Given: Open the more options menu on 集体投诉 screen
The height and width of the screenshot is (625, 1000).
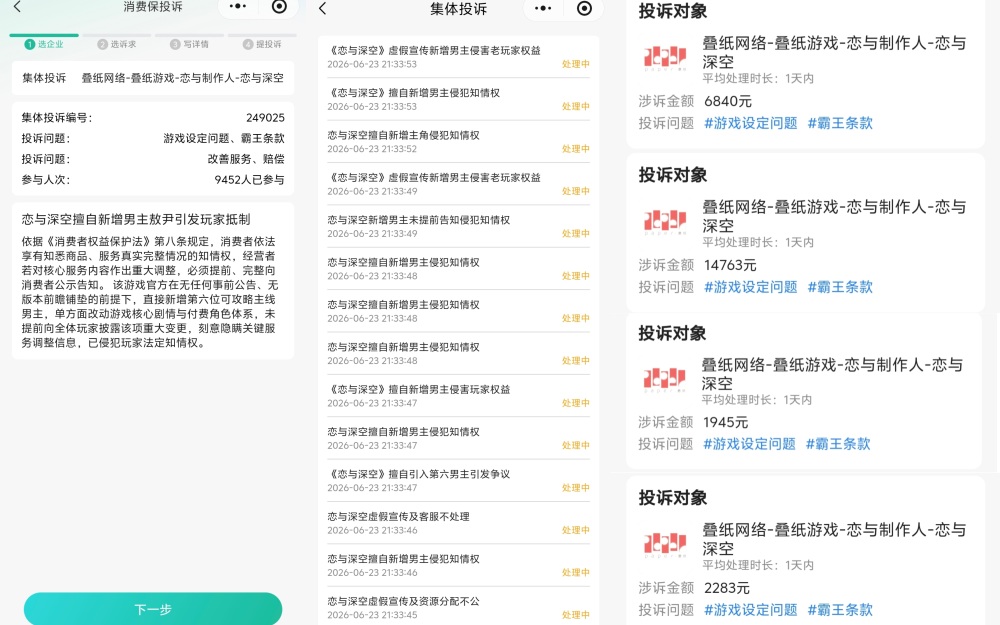Looking at the screenshot, I should (x=543, y=8).
